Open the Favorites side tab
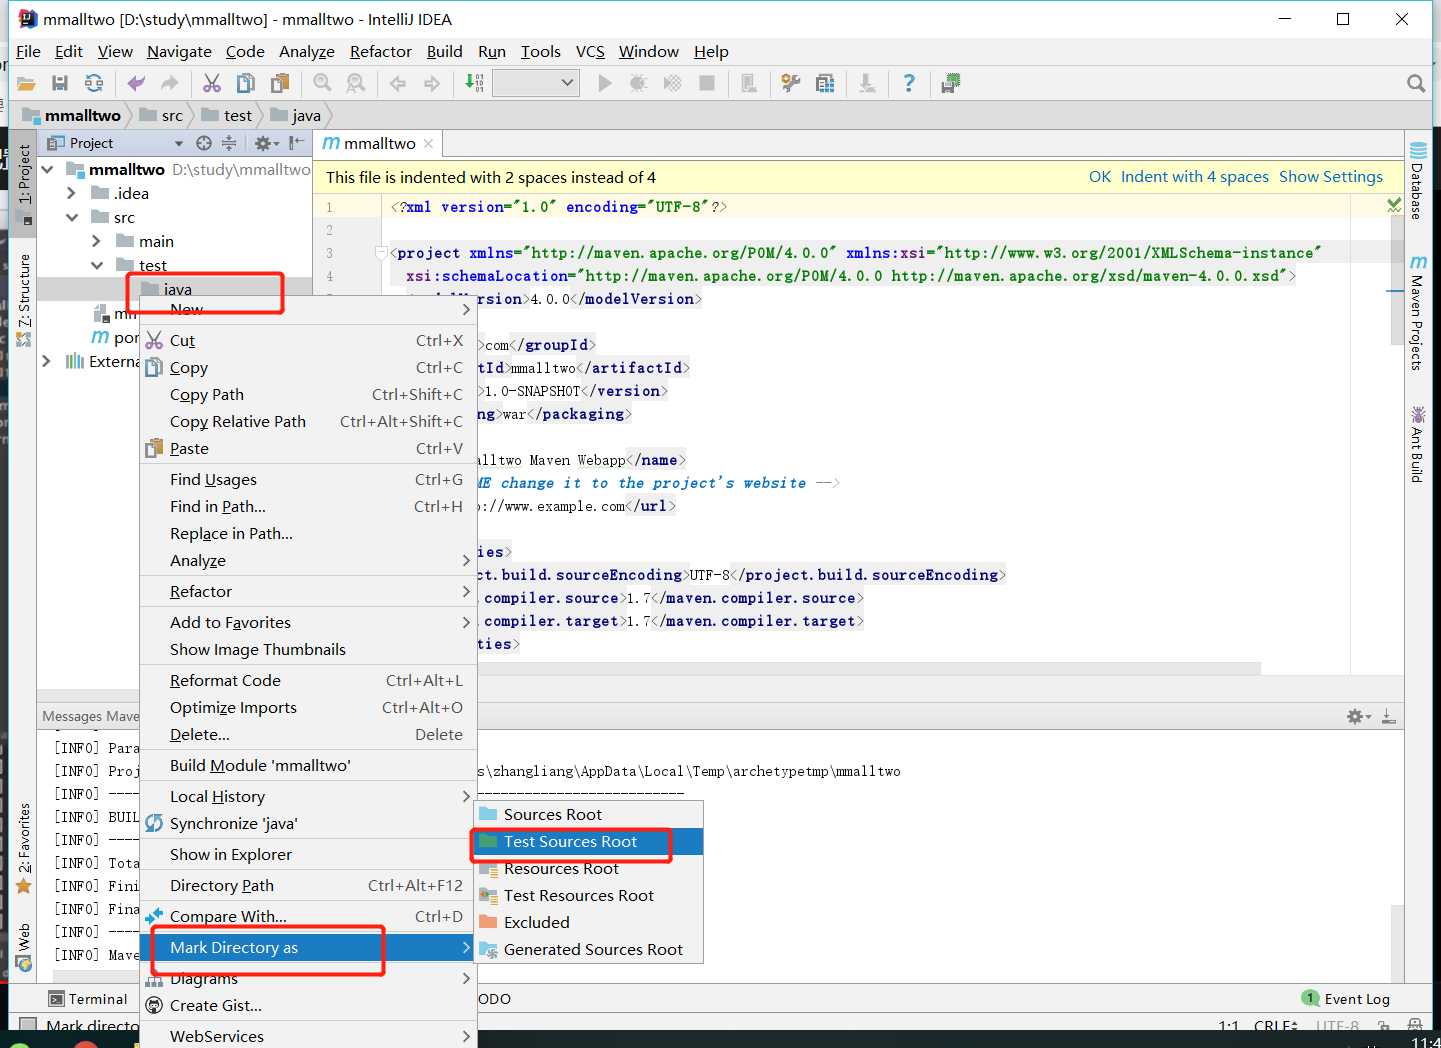This screenshot has height=1048, width=1441. (x=24, y=848)
